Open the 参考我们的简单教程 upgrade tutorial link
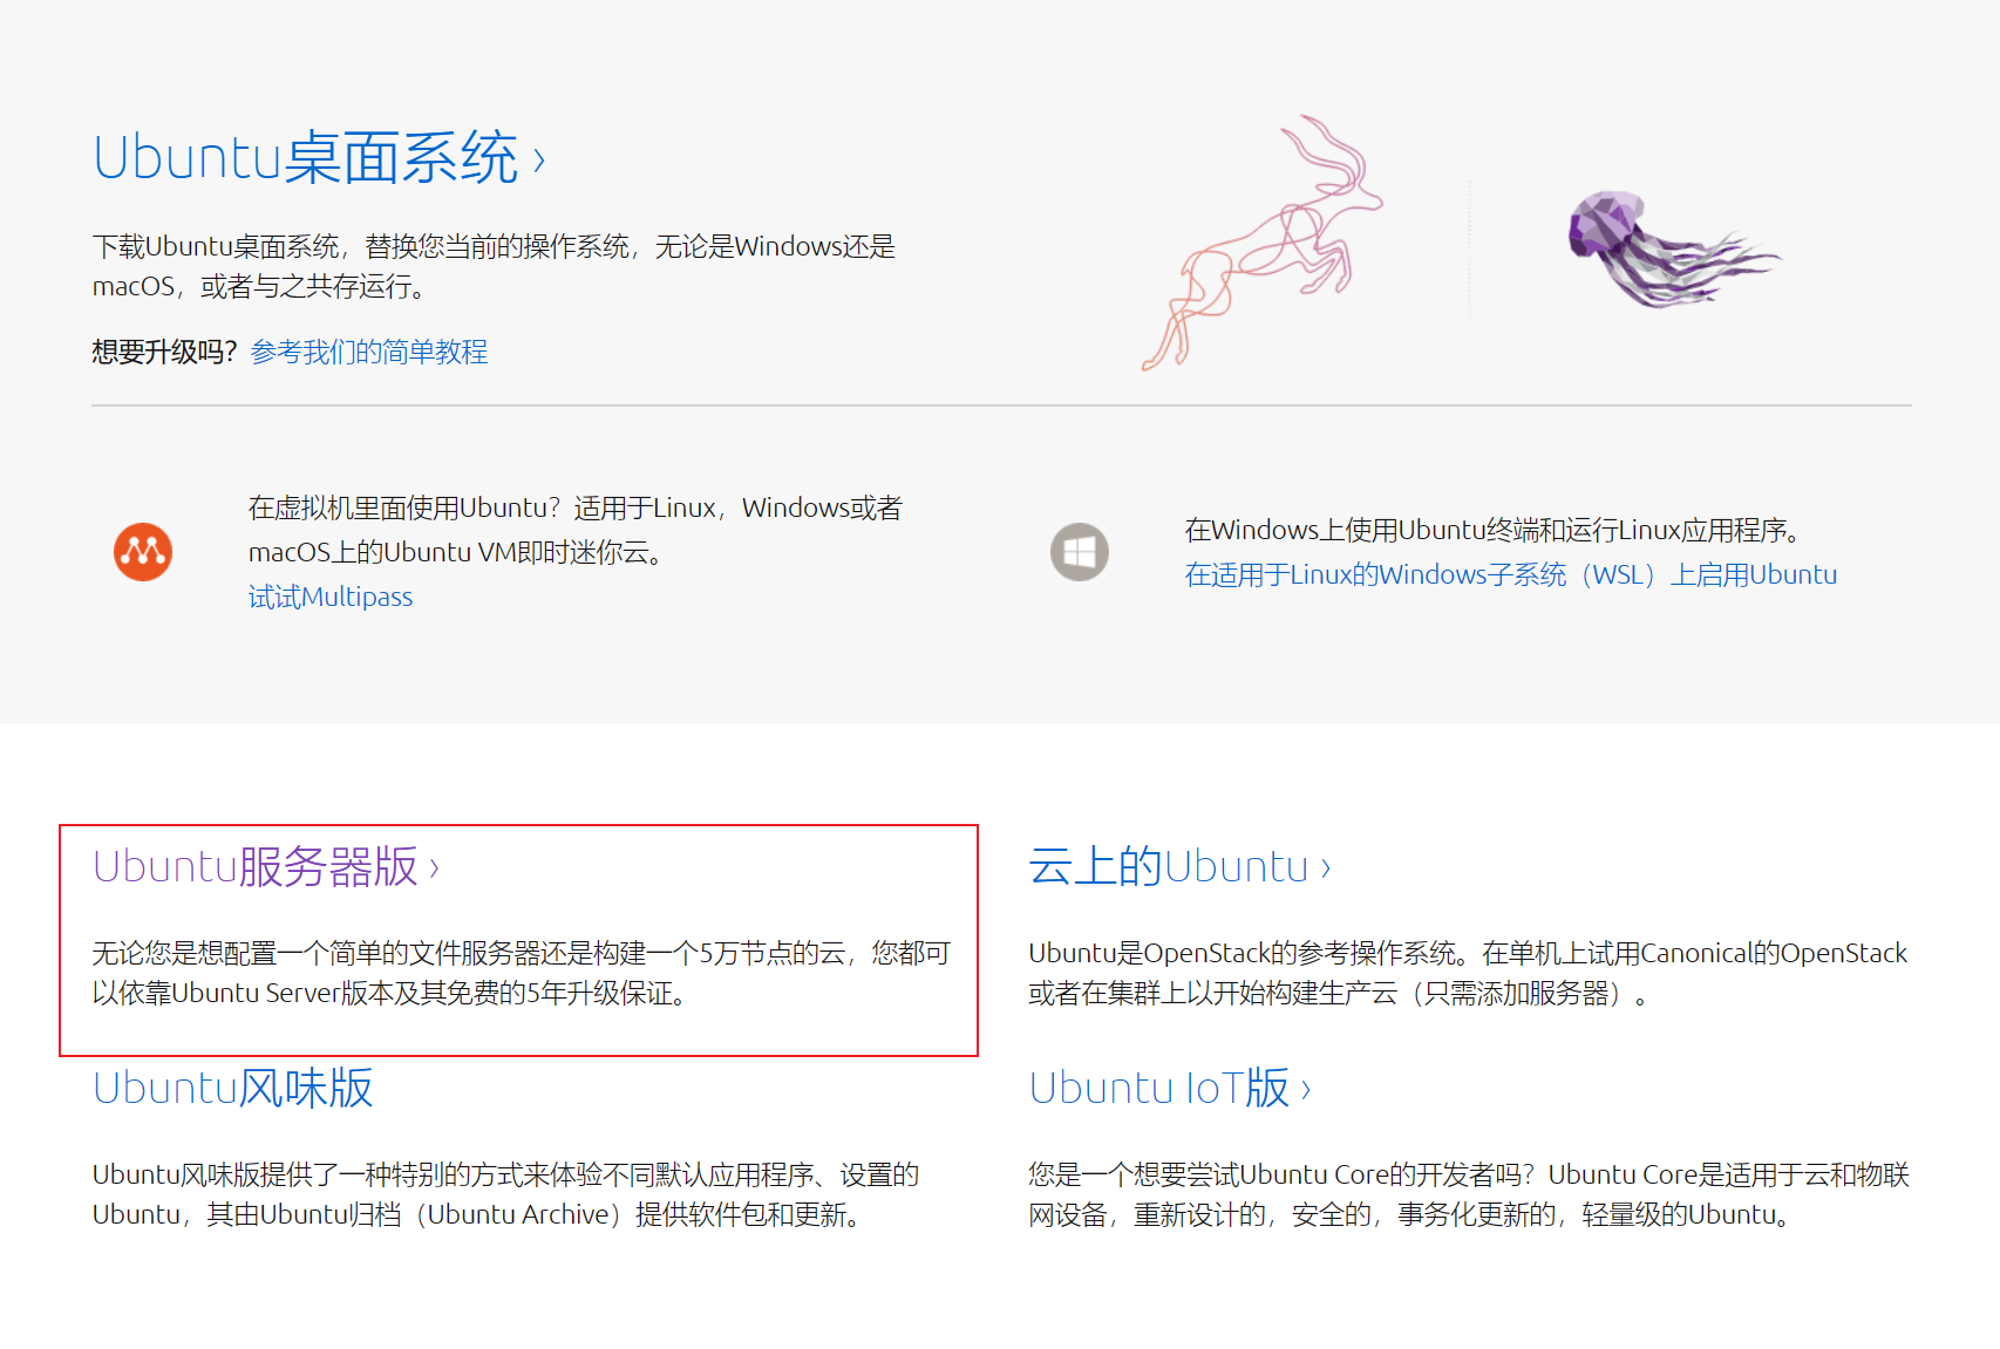Screen dimensions: 2000x1349 click(369, 352)
